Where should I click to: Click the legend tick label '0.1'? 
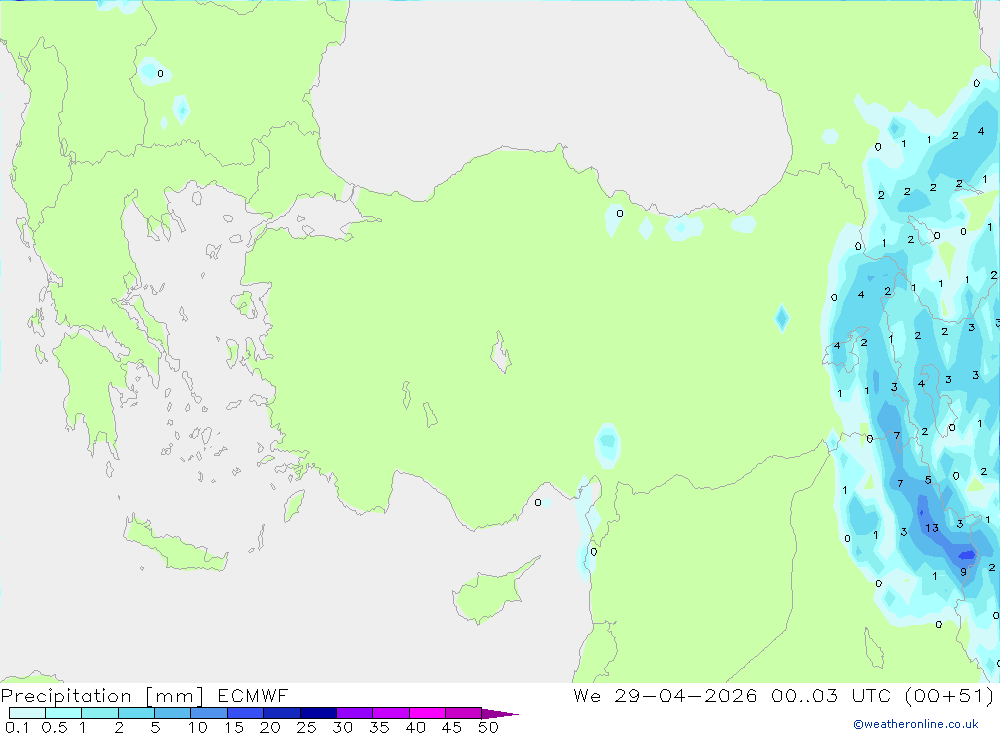click(x=17, y=727)
